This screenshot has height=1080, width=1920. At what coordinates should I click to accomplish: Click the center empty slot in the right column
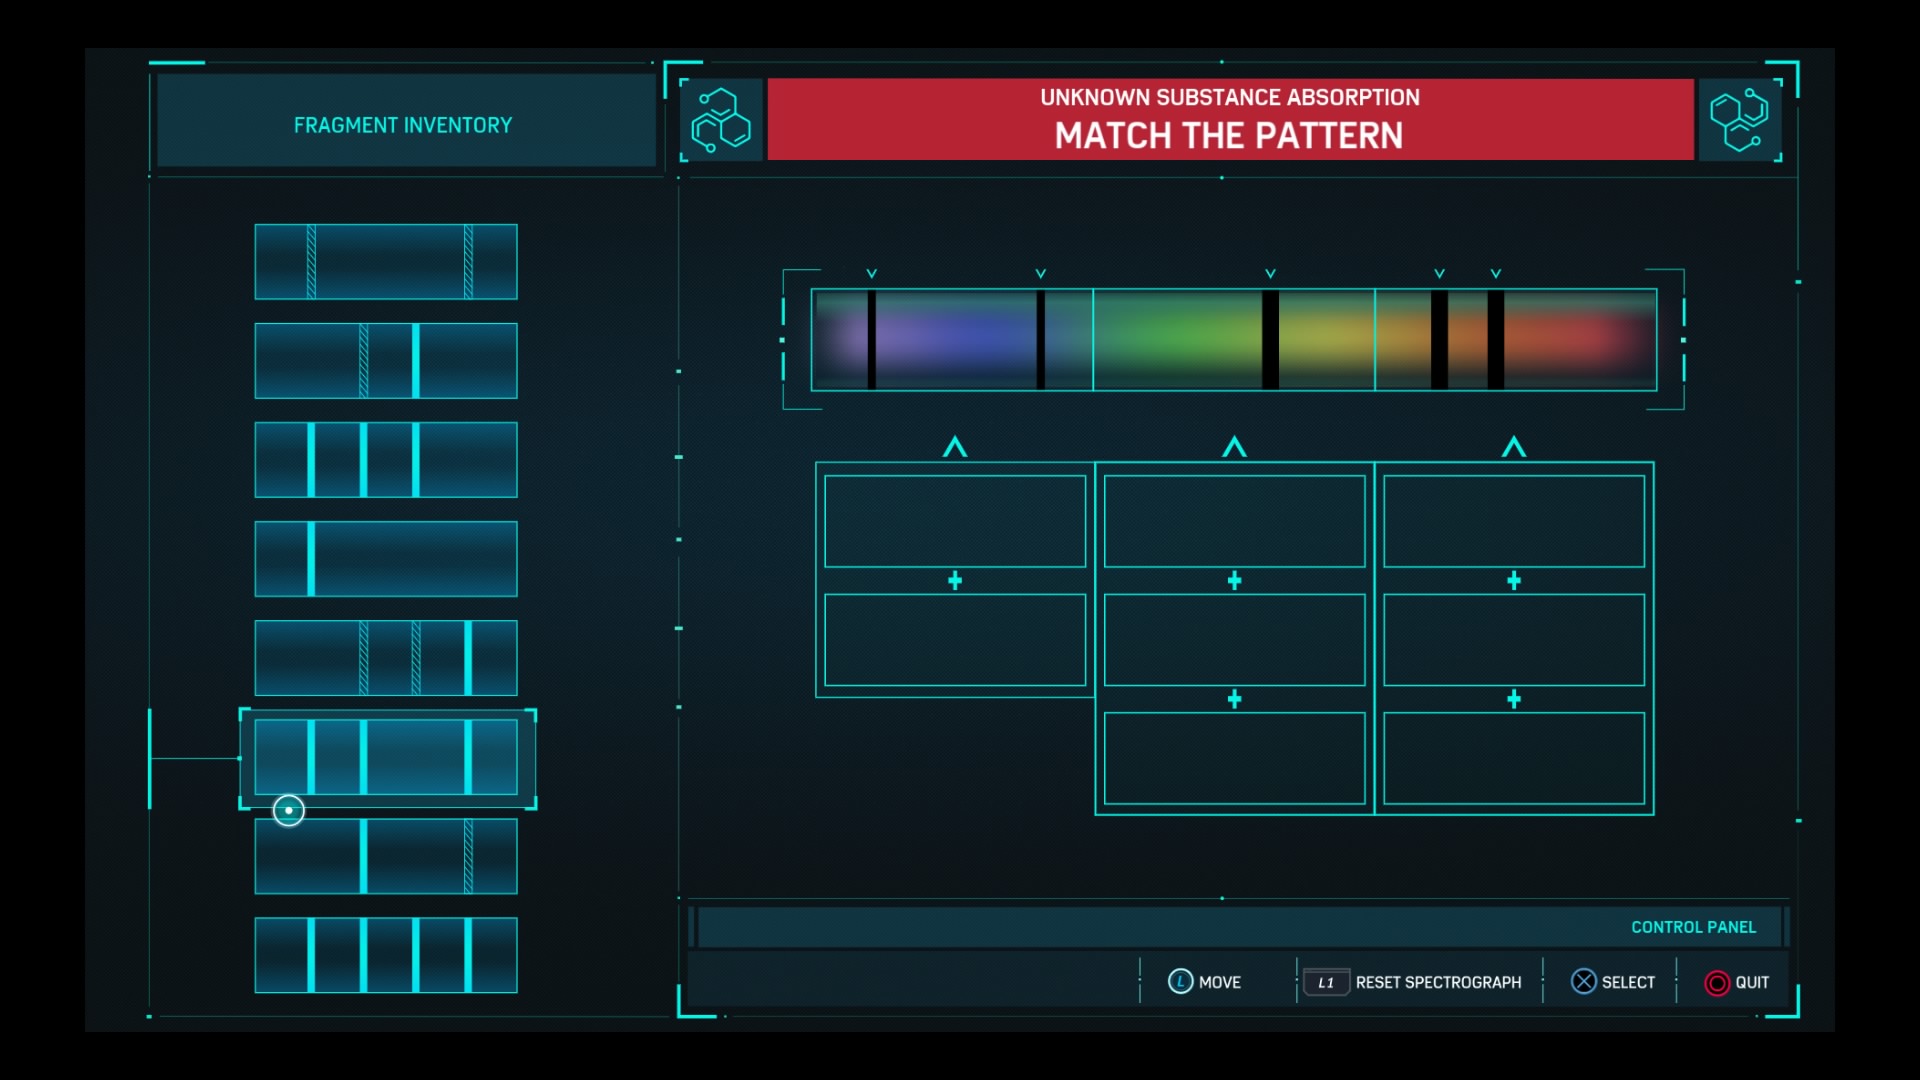(x=1514, y=640)
